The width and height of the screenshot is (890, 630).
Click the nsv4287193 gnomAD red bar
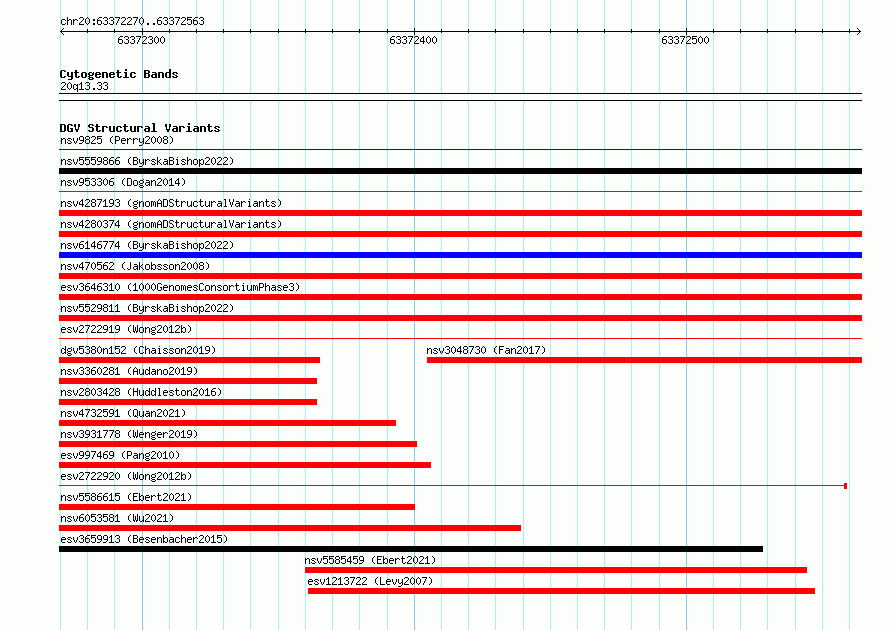tap(460, 213)
